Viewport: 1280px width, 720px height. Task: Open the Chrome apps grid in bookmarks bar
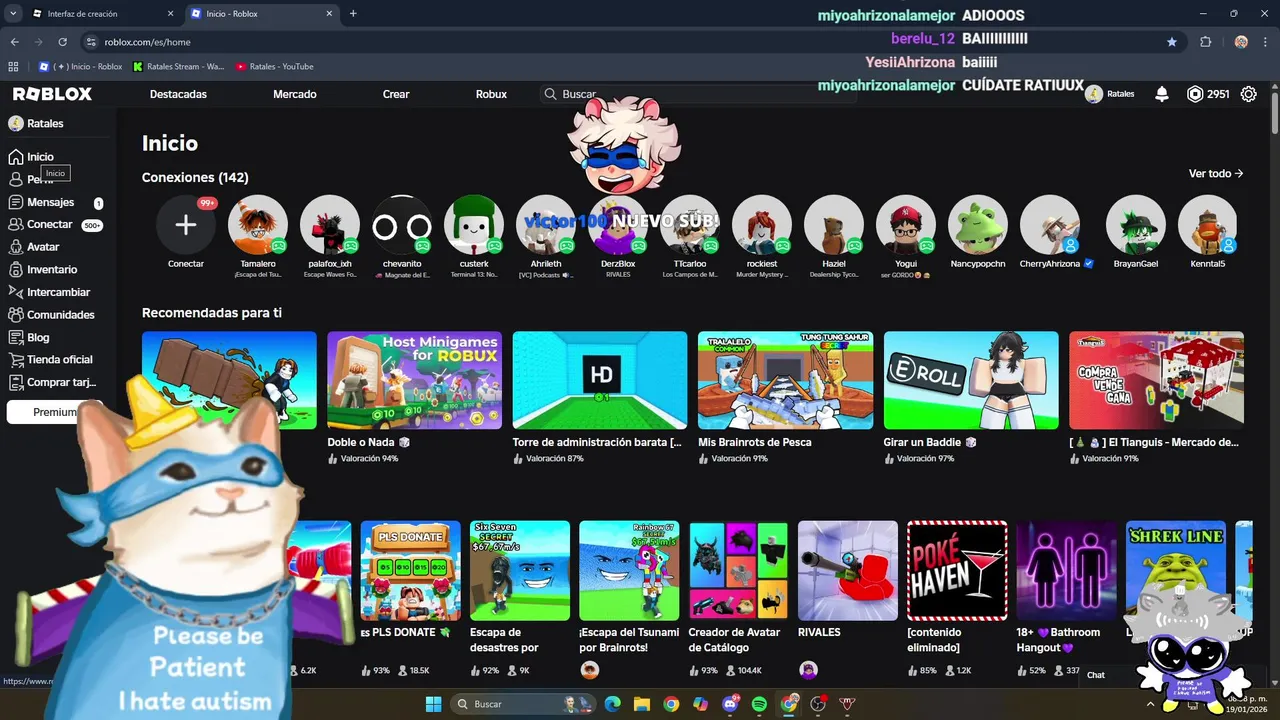click(x=13, y=67)
